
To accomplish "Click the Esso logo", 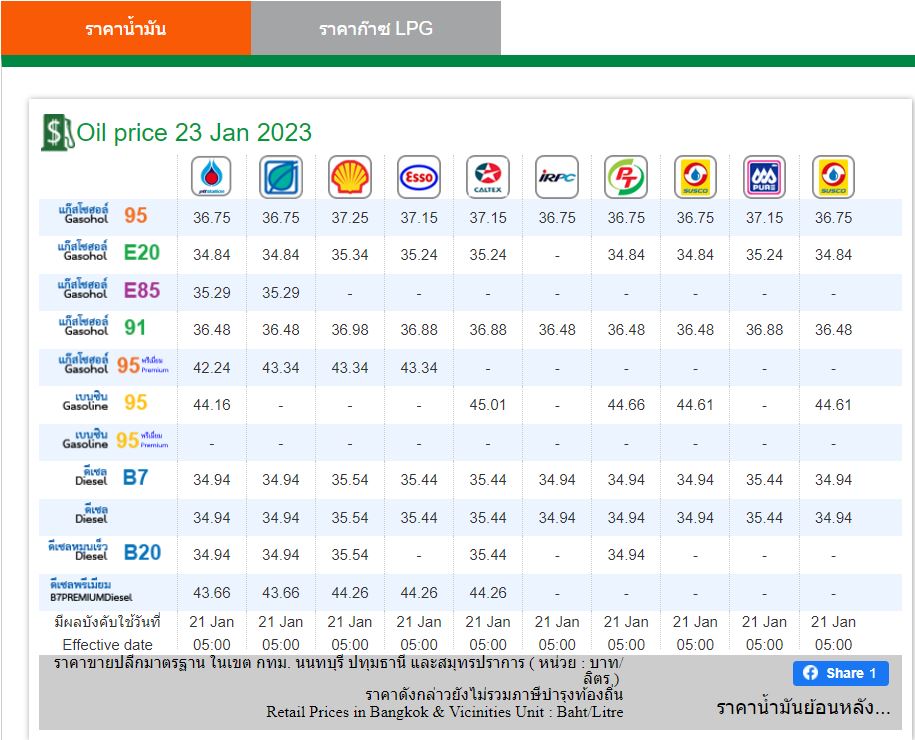I will (x=419, y=177).
